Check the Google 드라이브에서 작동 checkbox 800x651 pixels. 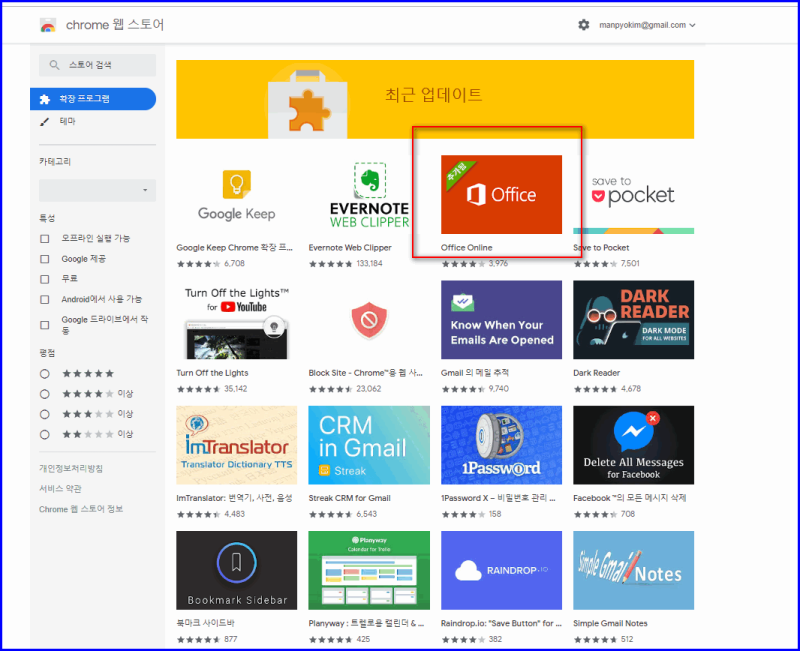click(45, 325)
